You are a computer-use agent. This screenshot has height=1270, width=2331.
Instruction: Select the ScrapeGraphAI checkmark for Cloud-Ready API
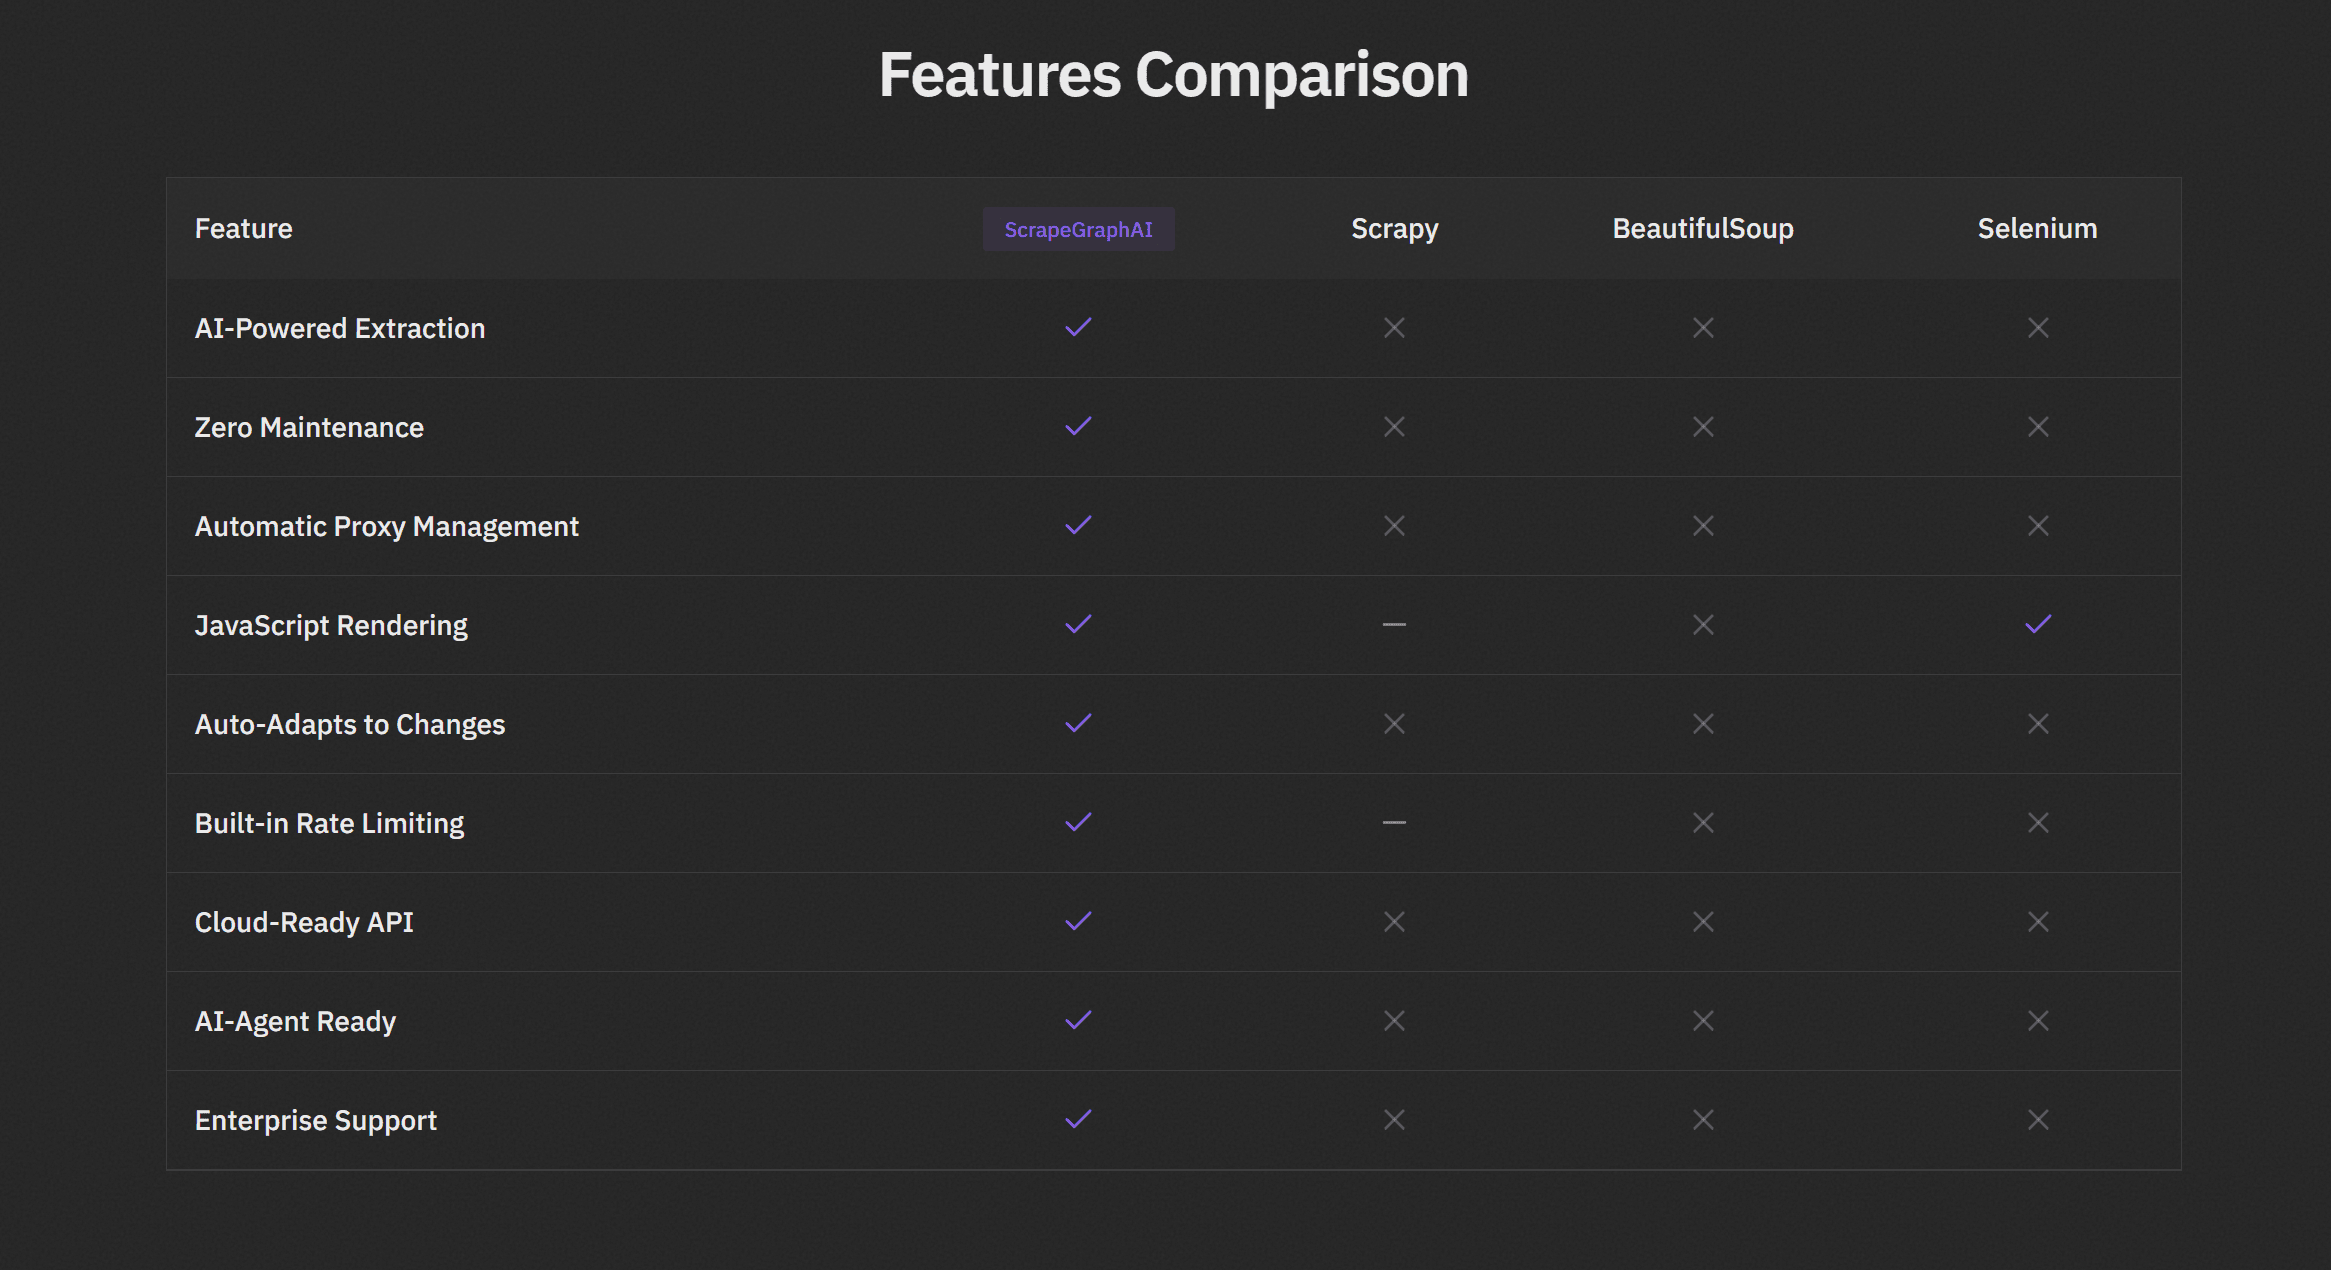click(x=1078, y=921)
